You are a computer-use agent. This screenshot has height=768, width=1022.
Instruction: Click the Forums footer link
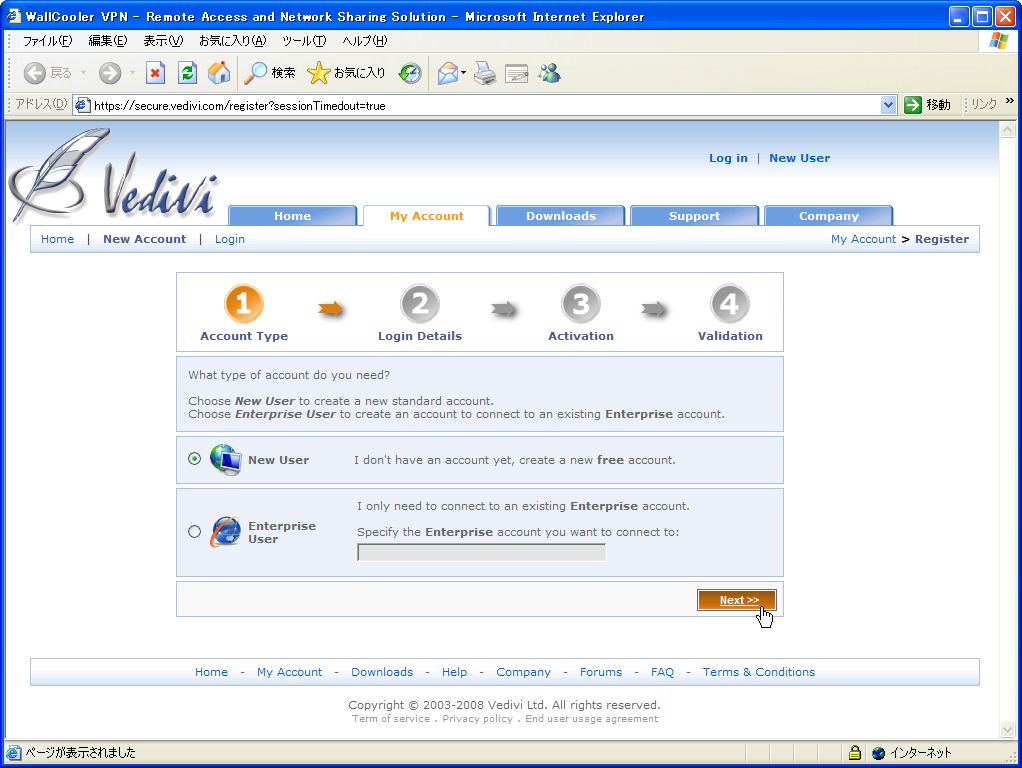[601, 672]
